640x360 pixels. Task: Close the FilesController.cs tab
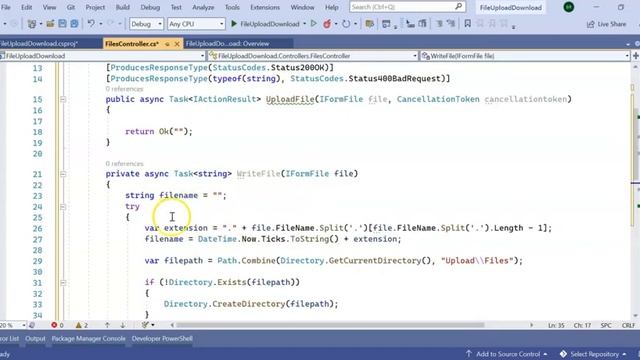[177, 44]
